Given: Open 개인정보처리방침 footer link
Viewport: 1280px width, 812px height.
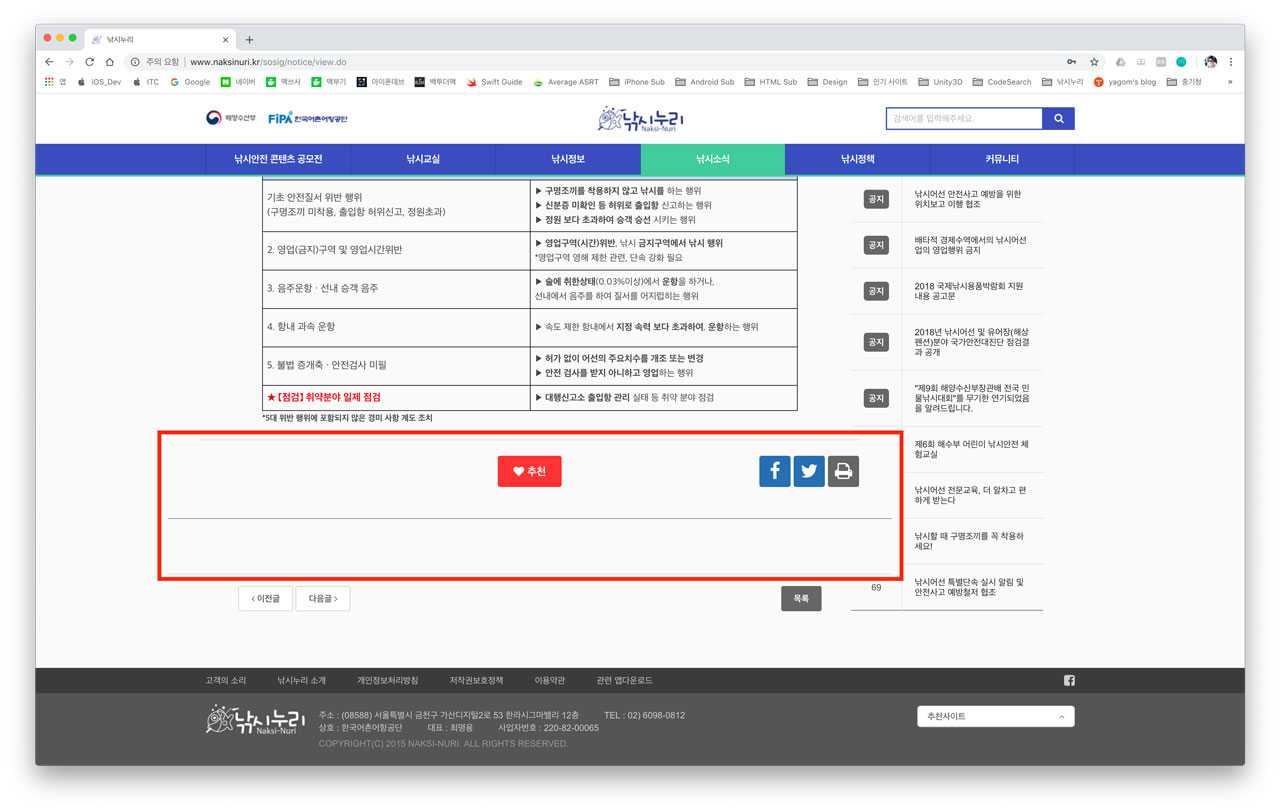Looking at the screenshot, I should pyautogui.click(x=387, y=680).
